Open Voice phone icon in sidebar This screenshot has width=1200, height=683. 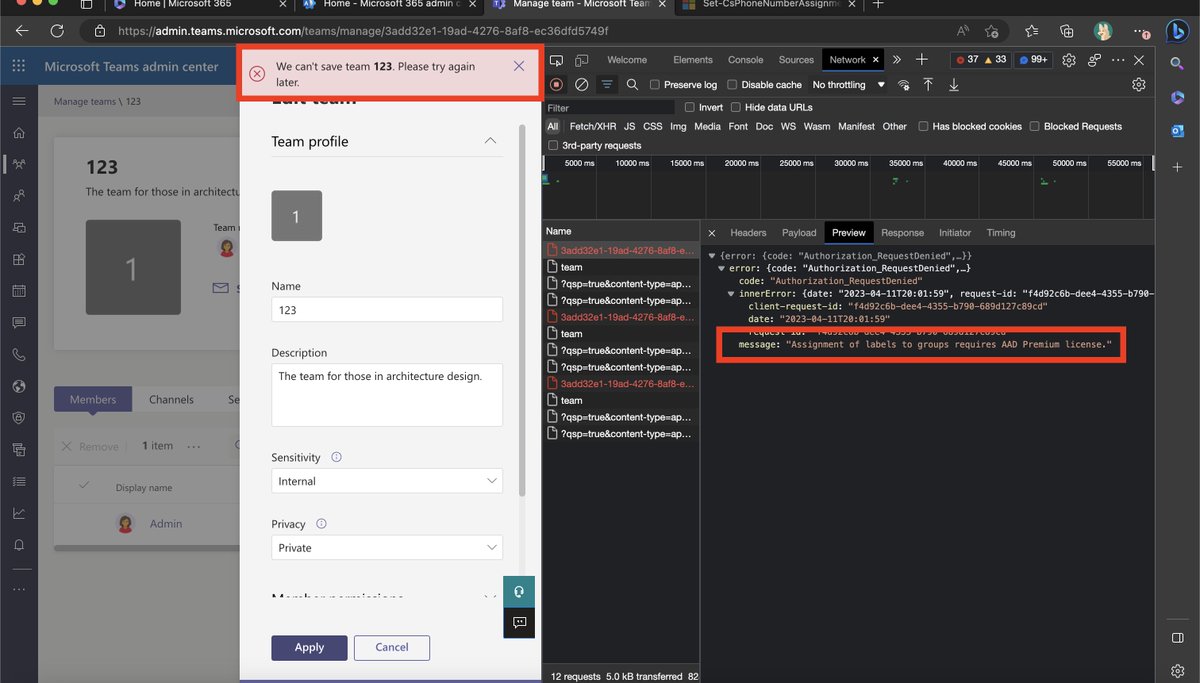coord(18,355)
